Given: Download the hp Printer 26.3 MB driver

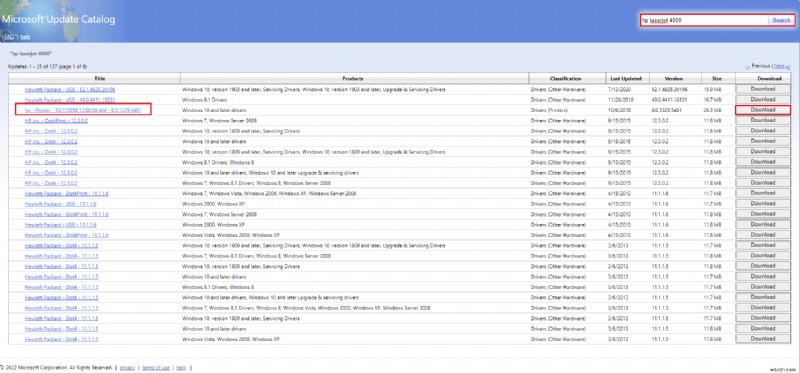Looking at the screenshot, I should (x=763, y=110).
